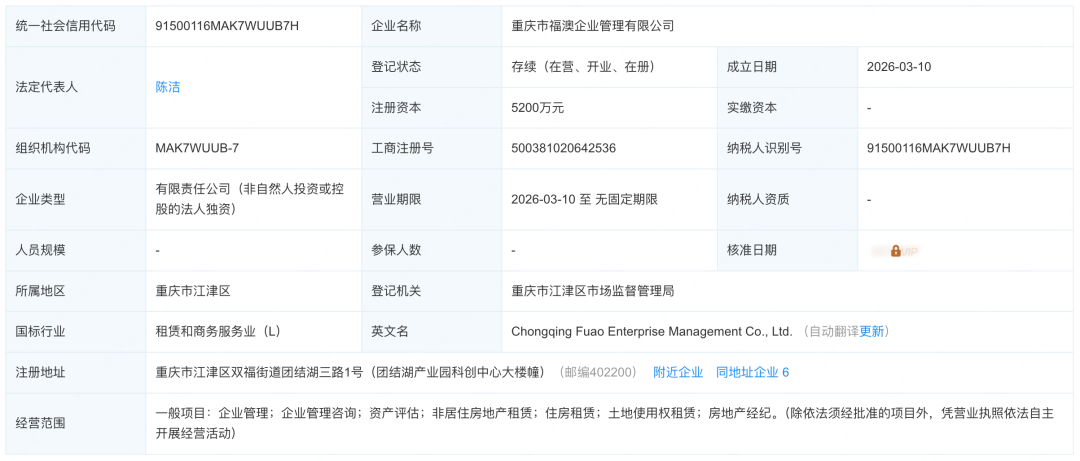Select company name 重庆市福澳企业管理有限公司
The width and height of the screenshot is (1080, 461).
tap(592, 26)
